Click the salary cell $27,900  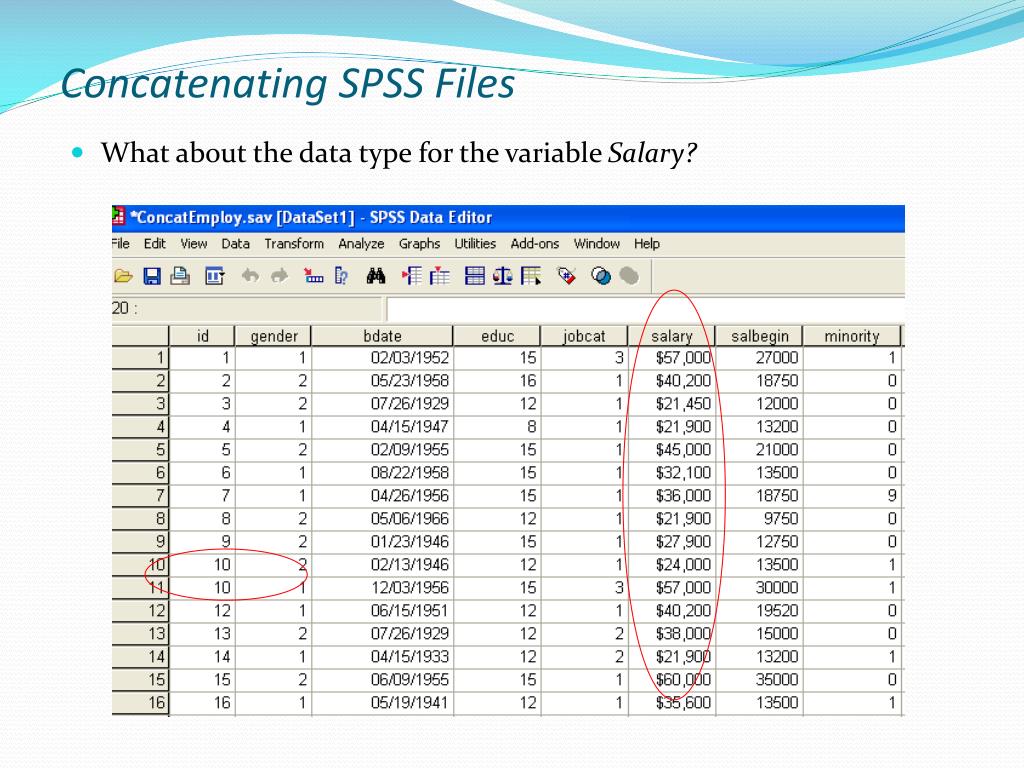pos(671,542)
